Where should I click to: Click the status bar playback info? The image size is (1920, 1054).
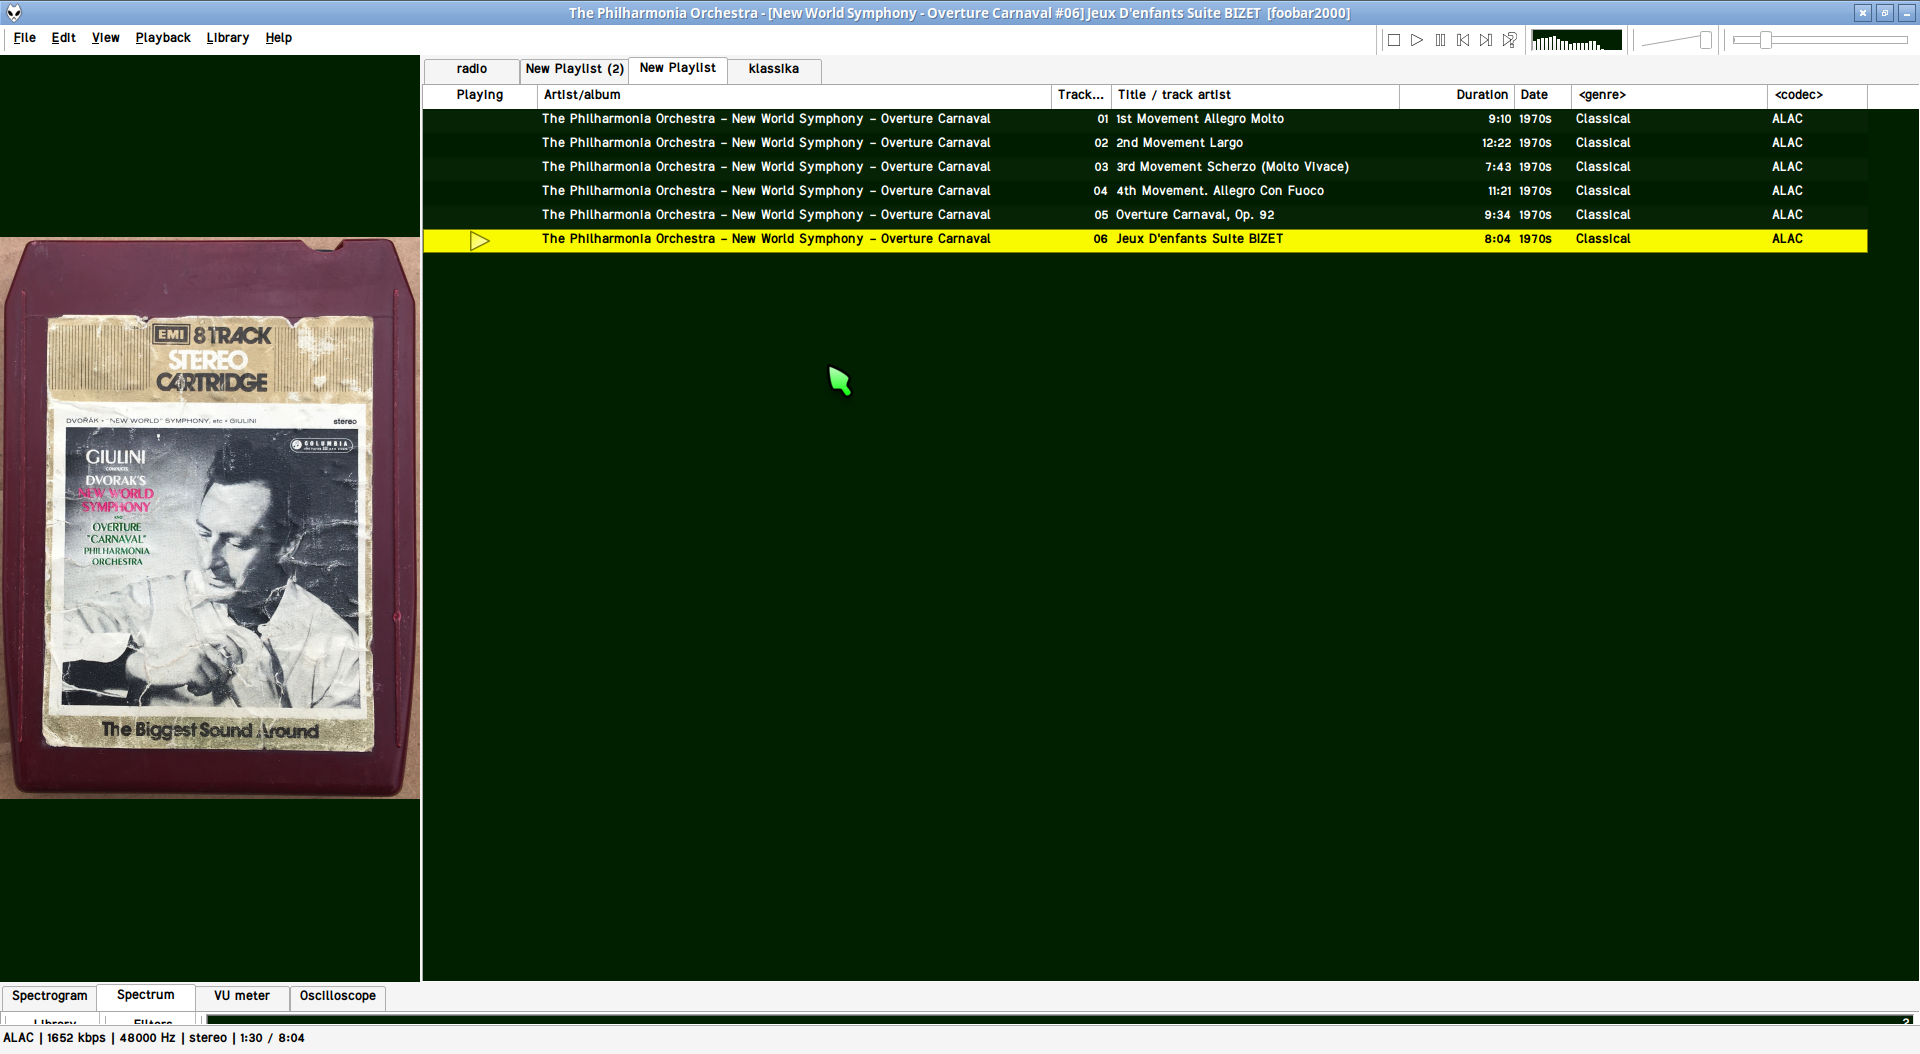coord(154,1039)
